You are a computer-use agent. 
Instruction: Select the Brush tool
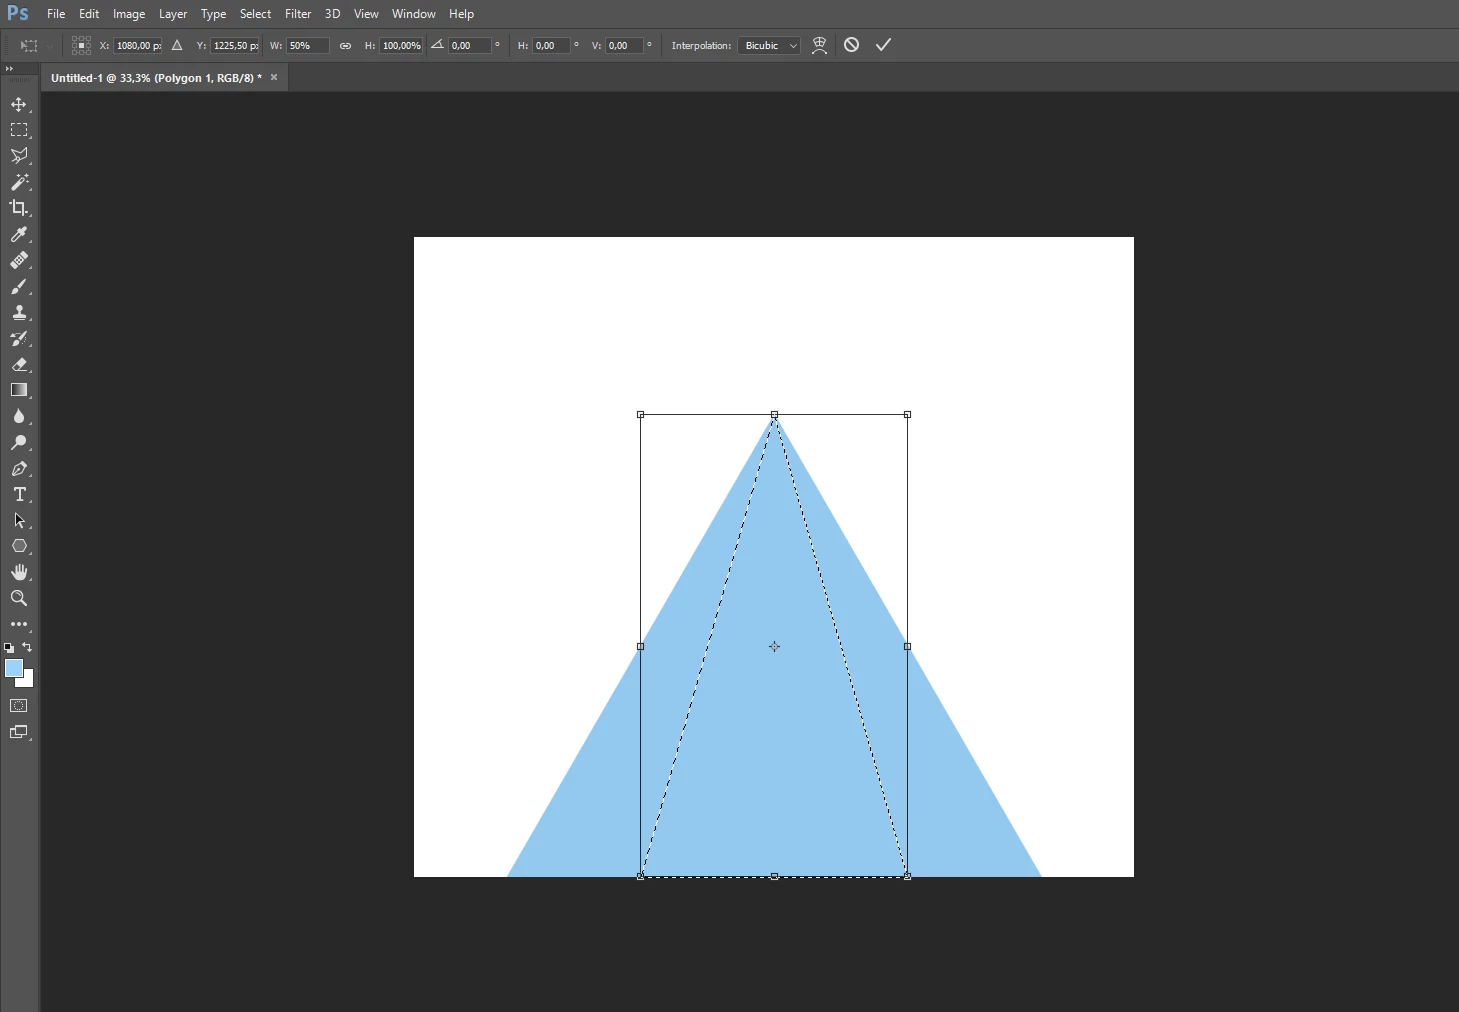click(x=19, y=287)
